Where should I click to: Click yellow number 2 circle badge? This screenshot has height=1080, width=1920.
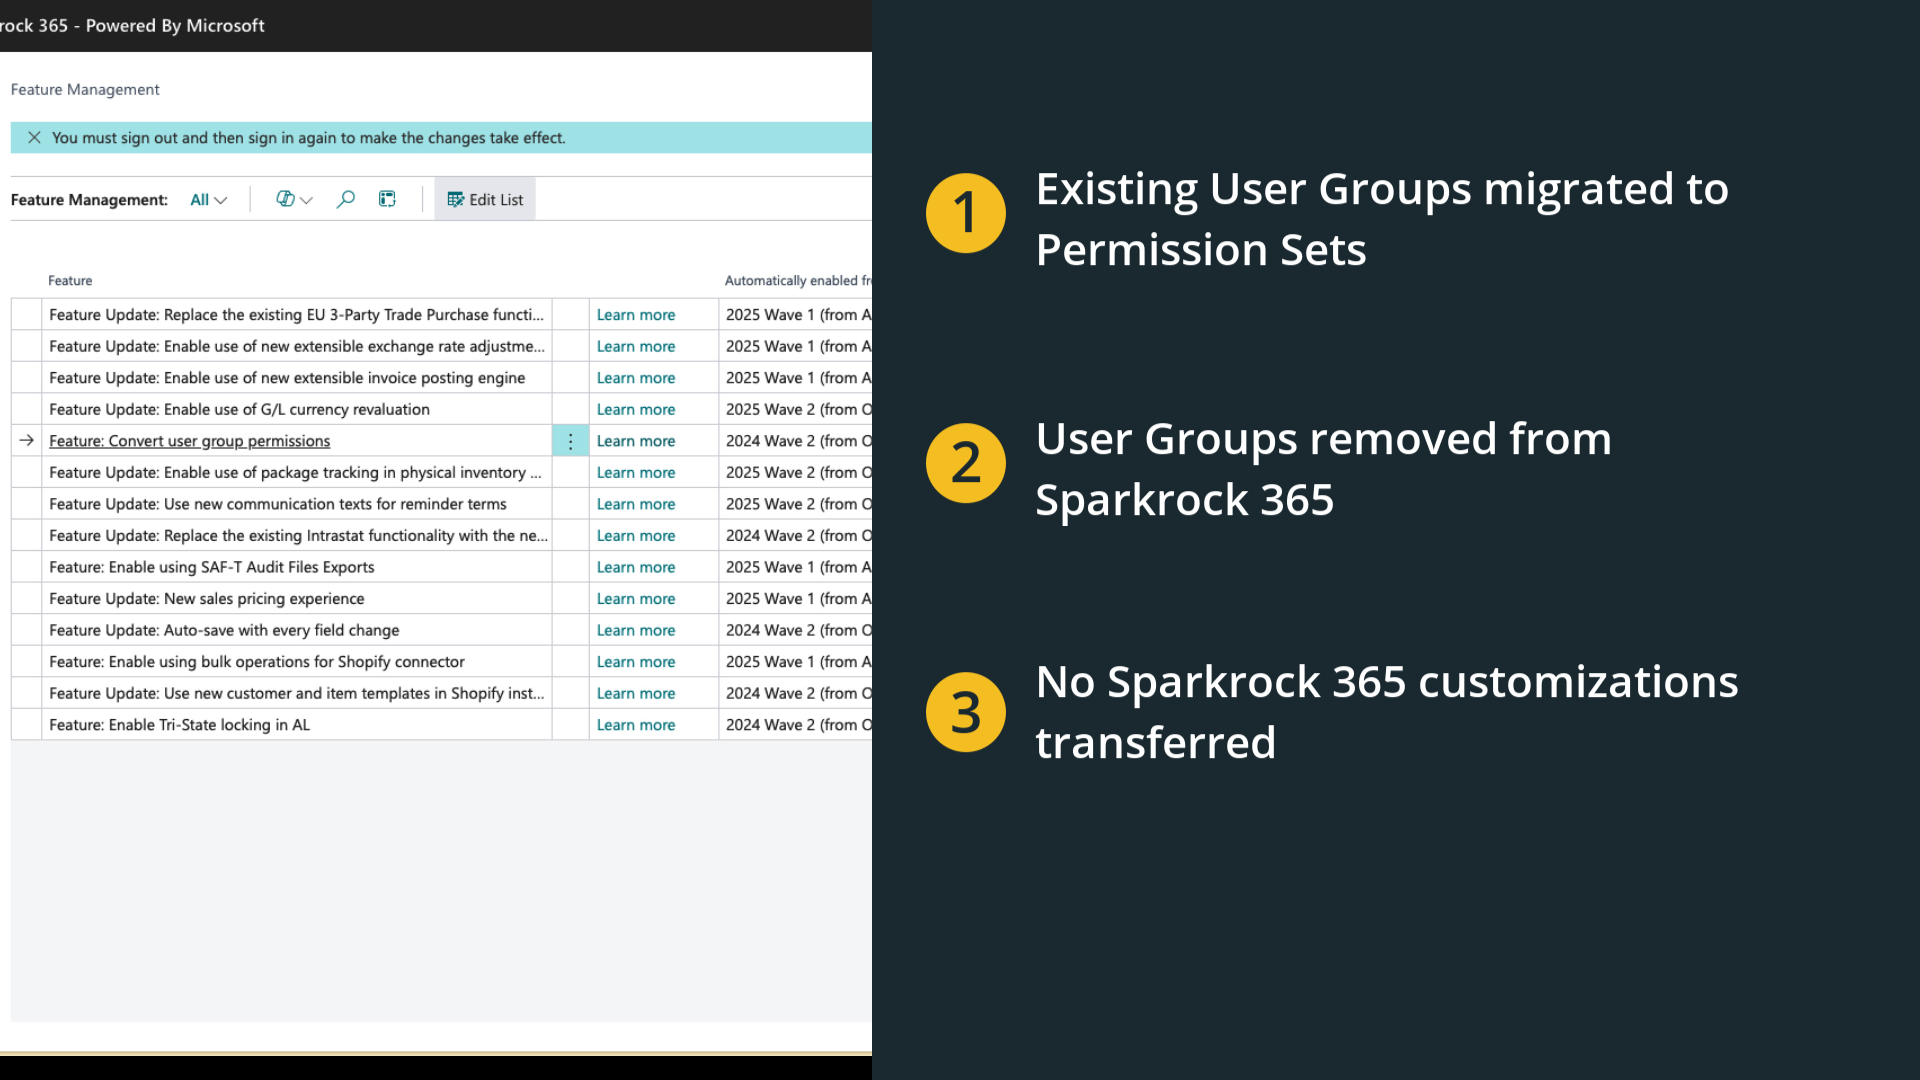(x=965, y=463)
